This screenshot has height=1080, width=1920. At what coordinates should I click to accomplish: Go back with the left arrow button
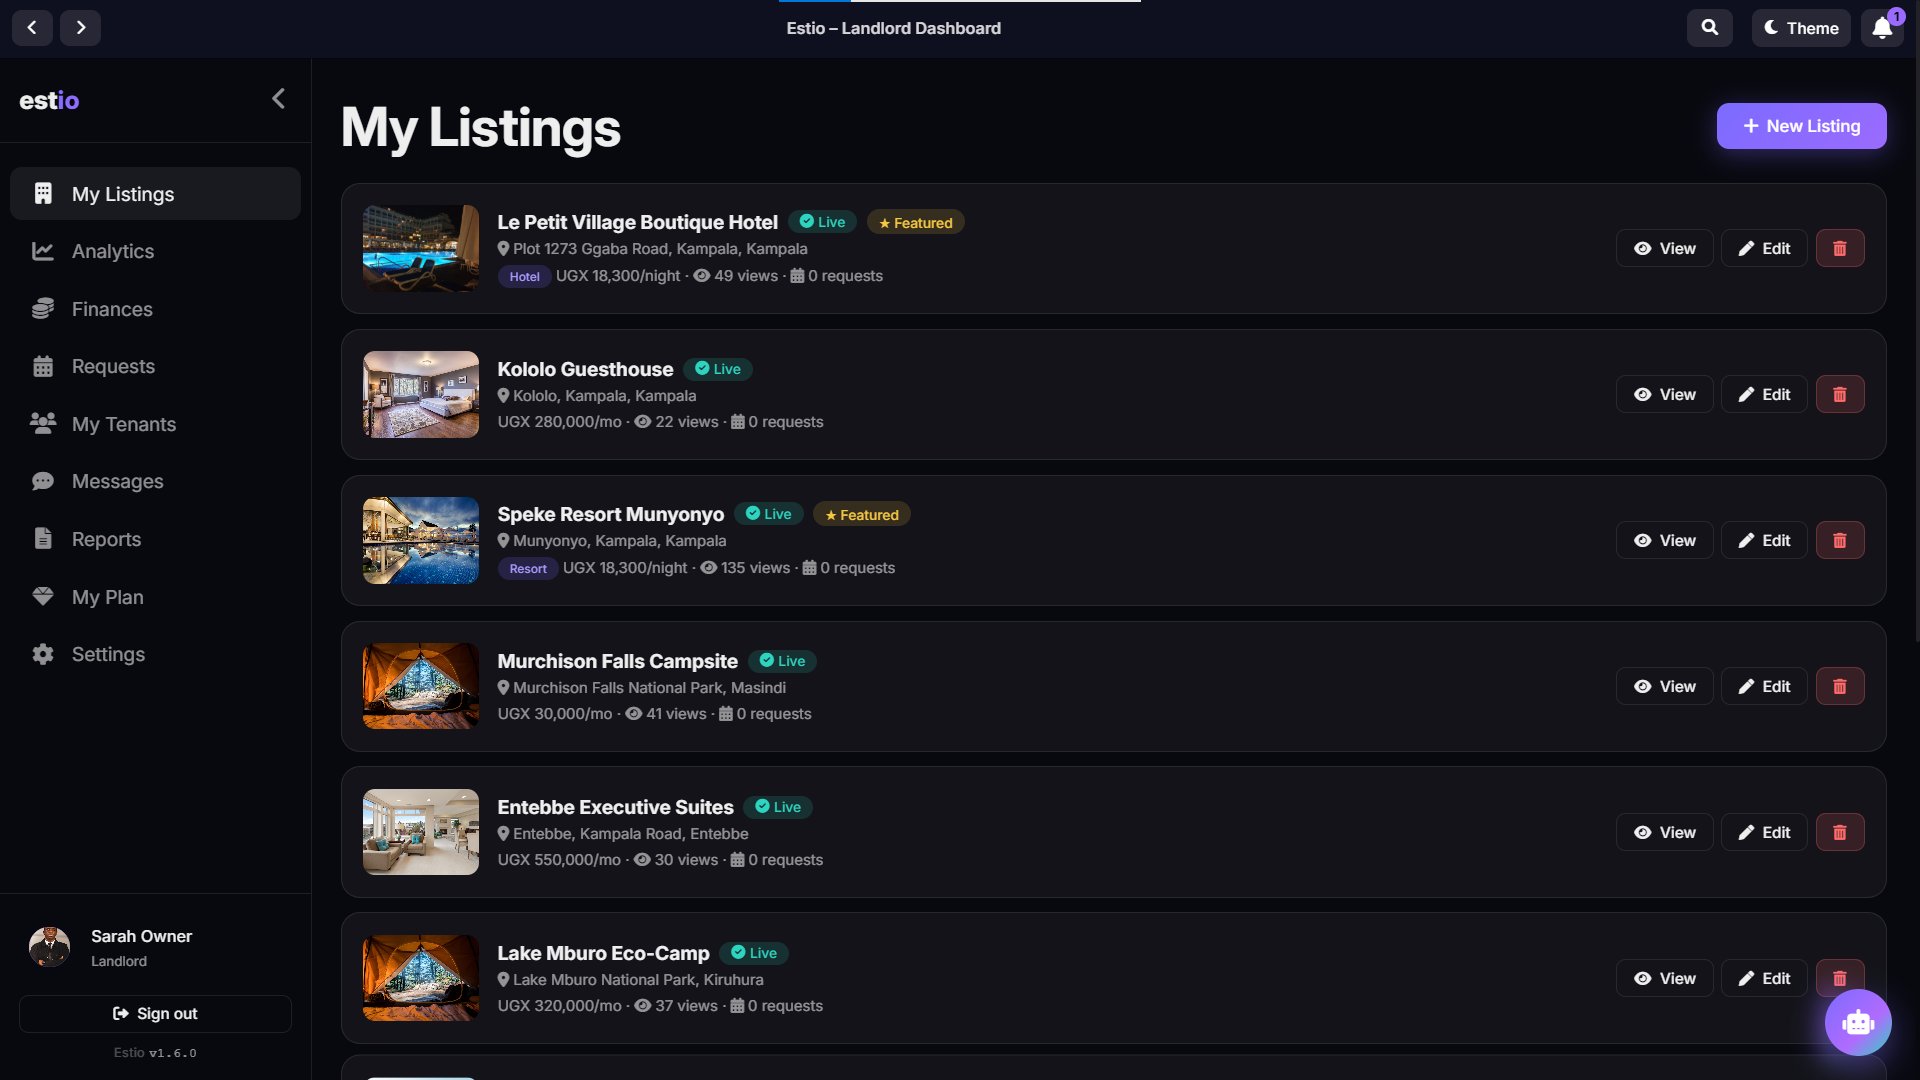coord(32,28)
